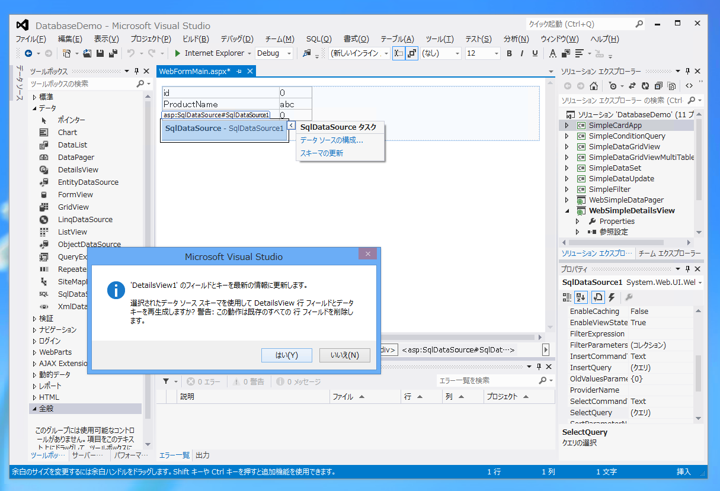Click the asp:SqlDataSource tag breadcrumb
The width and height of the screenshot is (720, 491).
[457, 350]
